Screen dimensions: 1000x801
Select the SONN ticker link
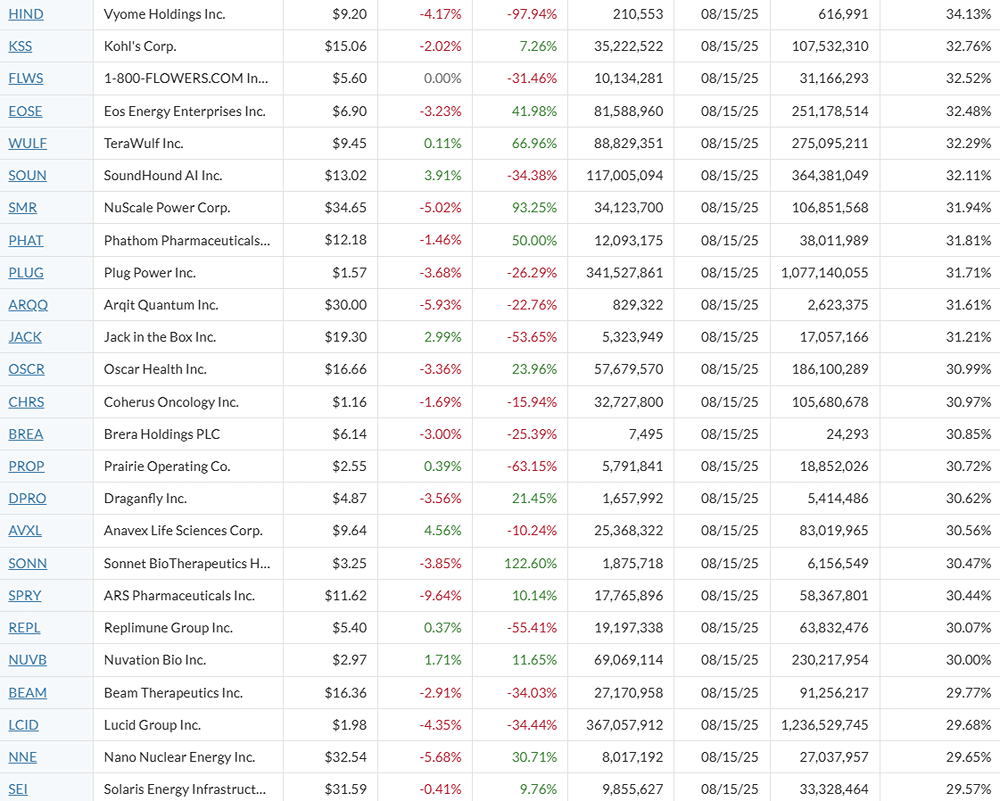coord(27,563)
